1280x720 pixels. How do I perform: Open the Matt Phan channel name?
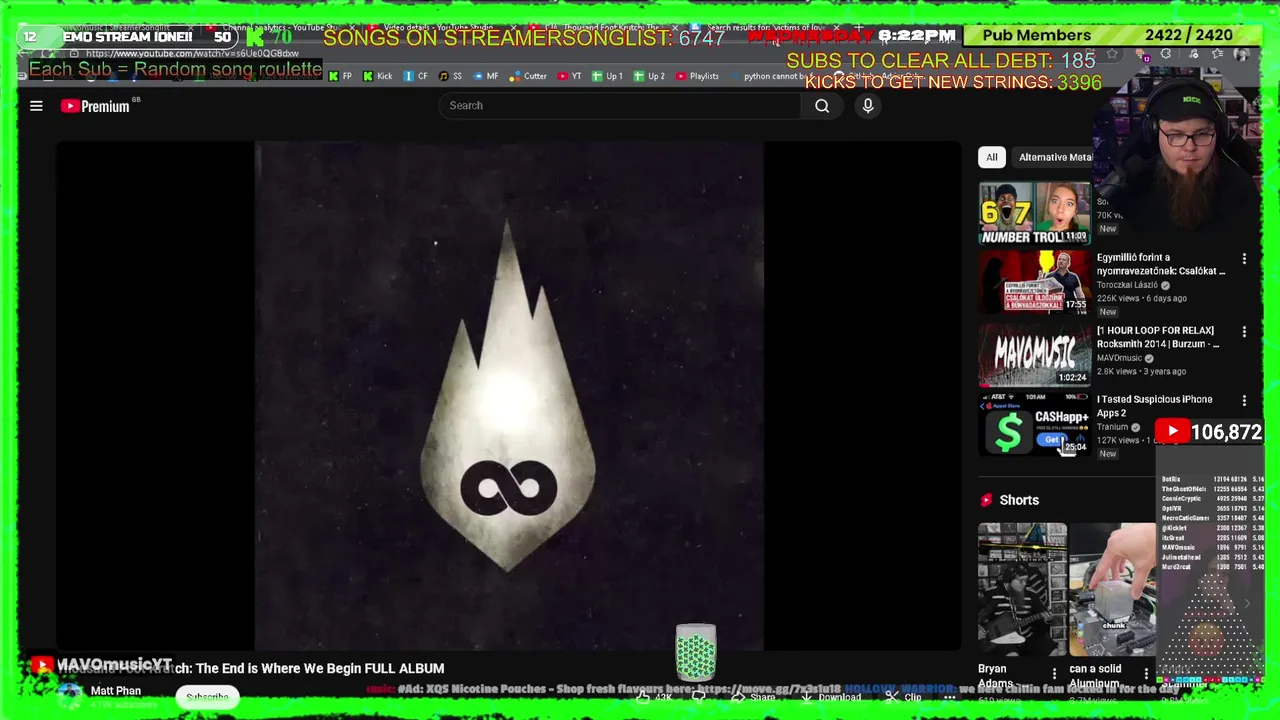tap(116, 690)
